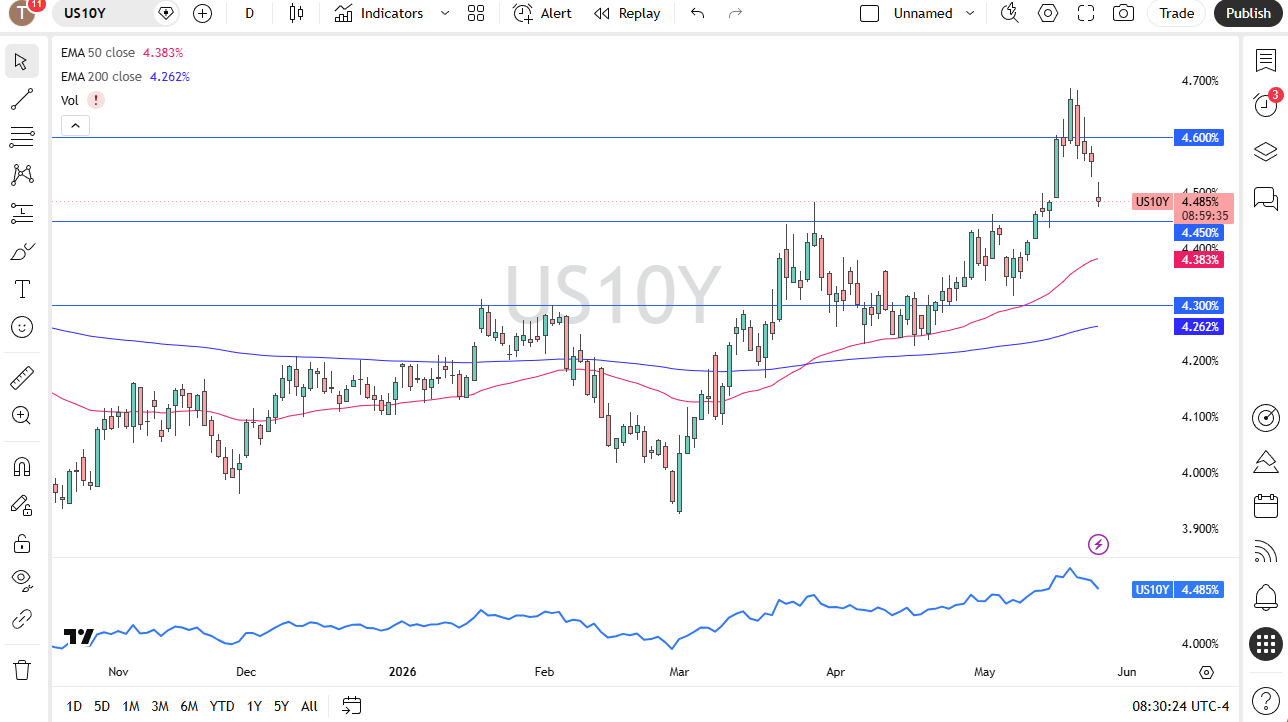Take a chart snapshot with camera icon

point(1123,13)
